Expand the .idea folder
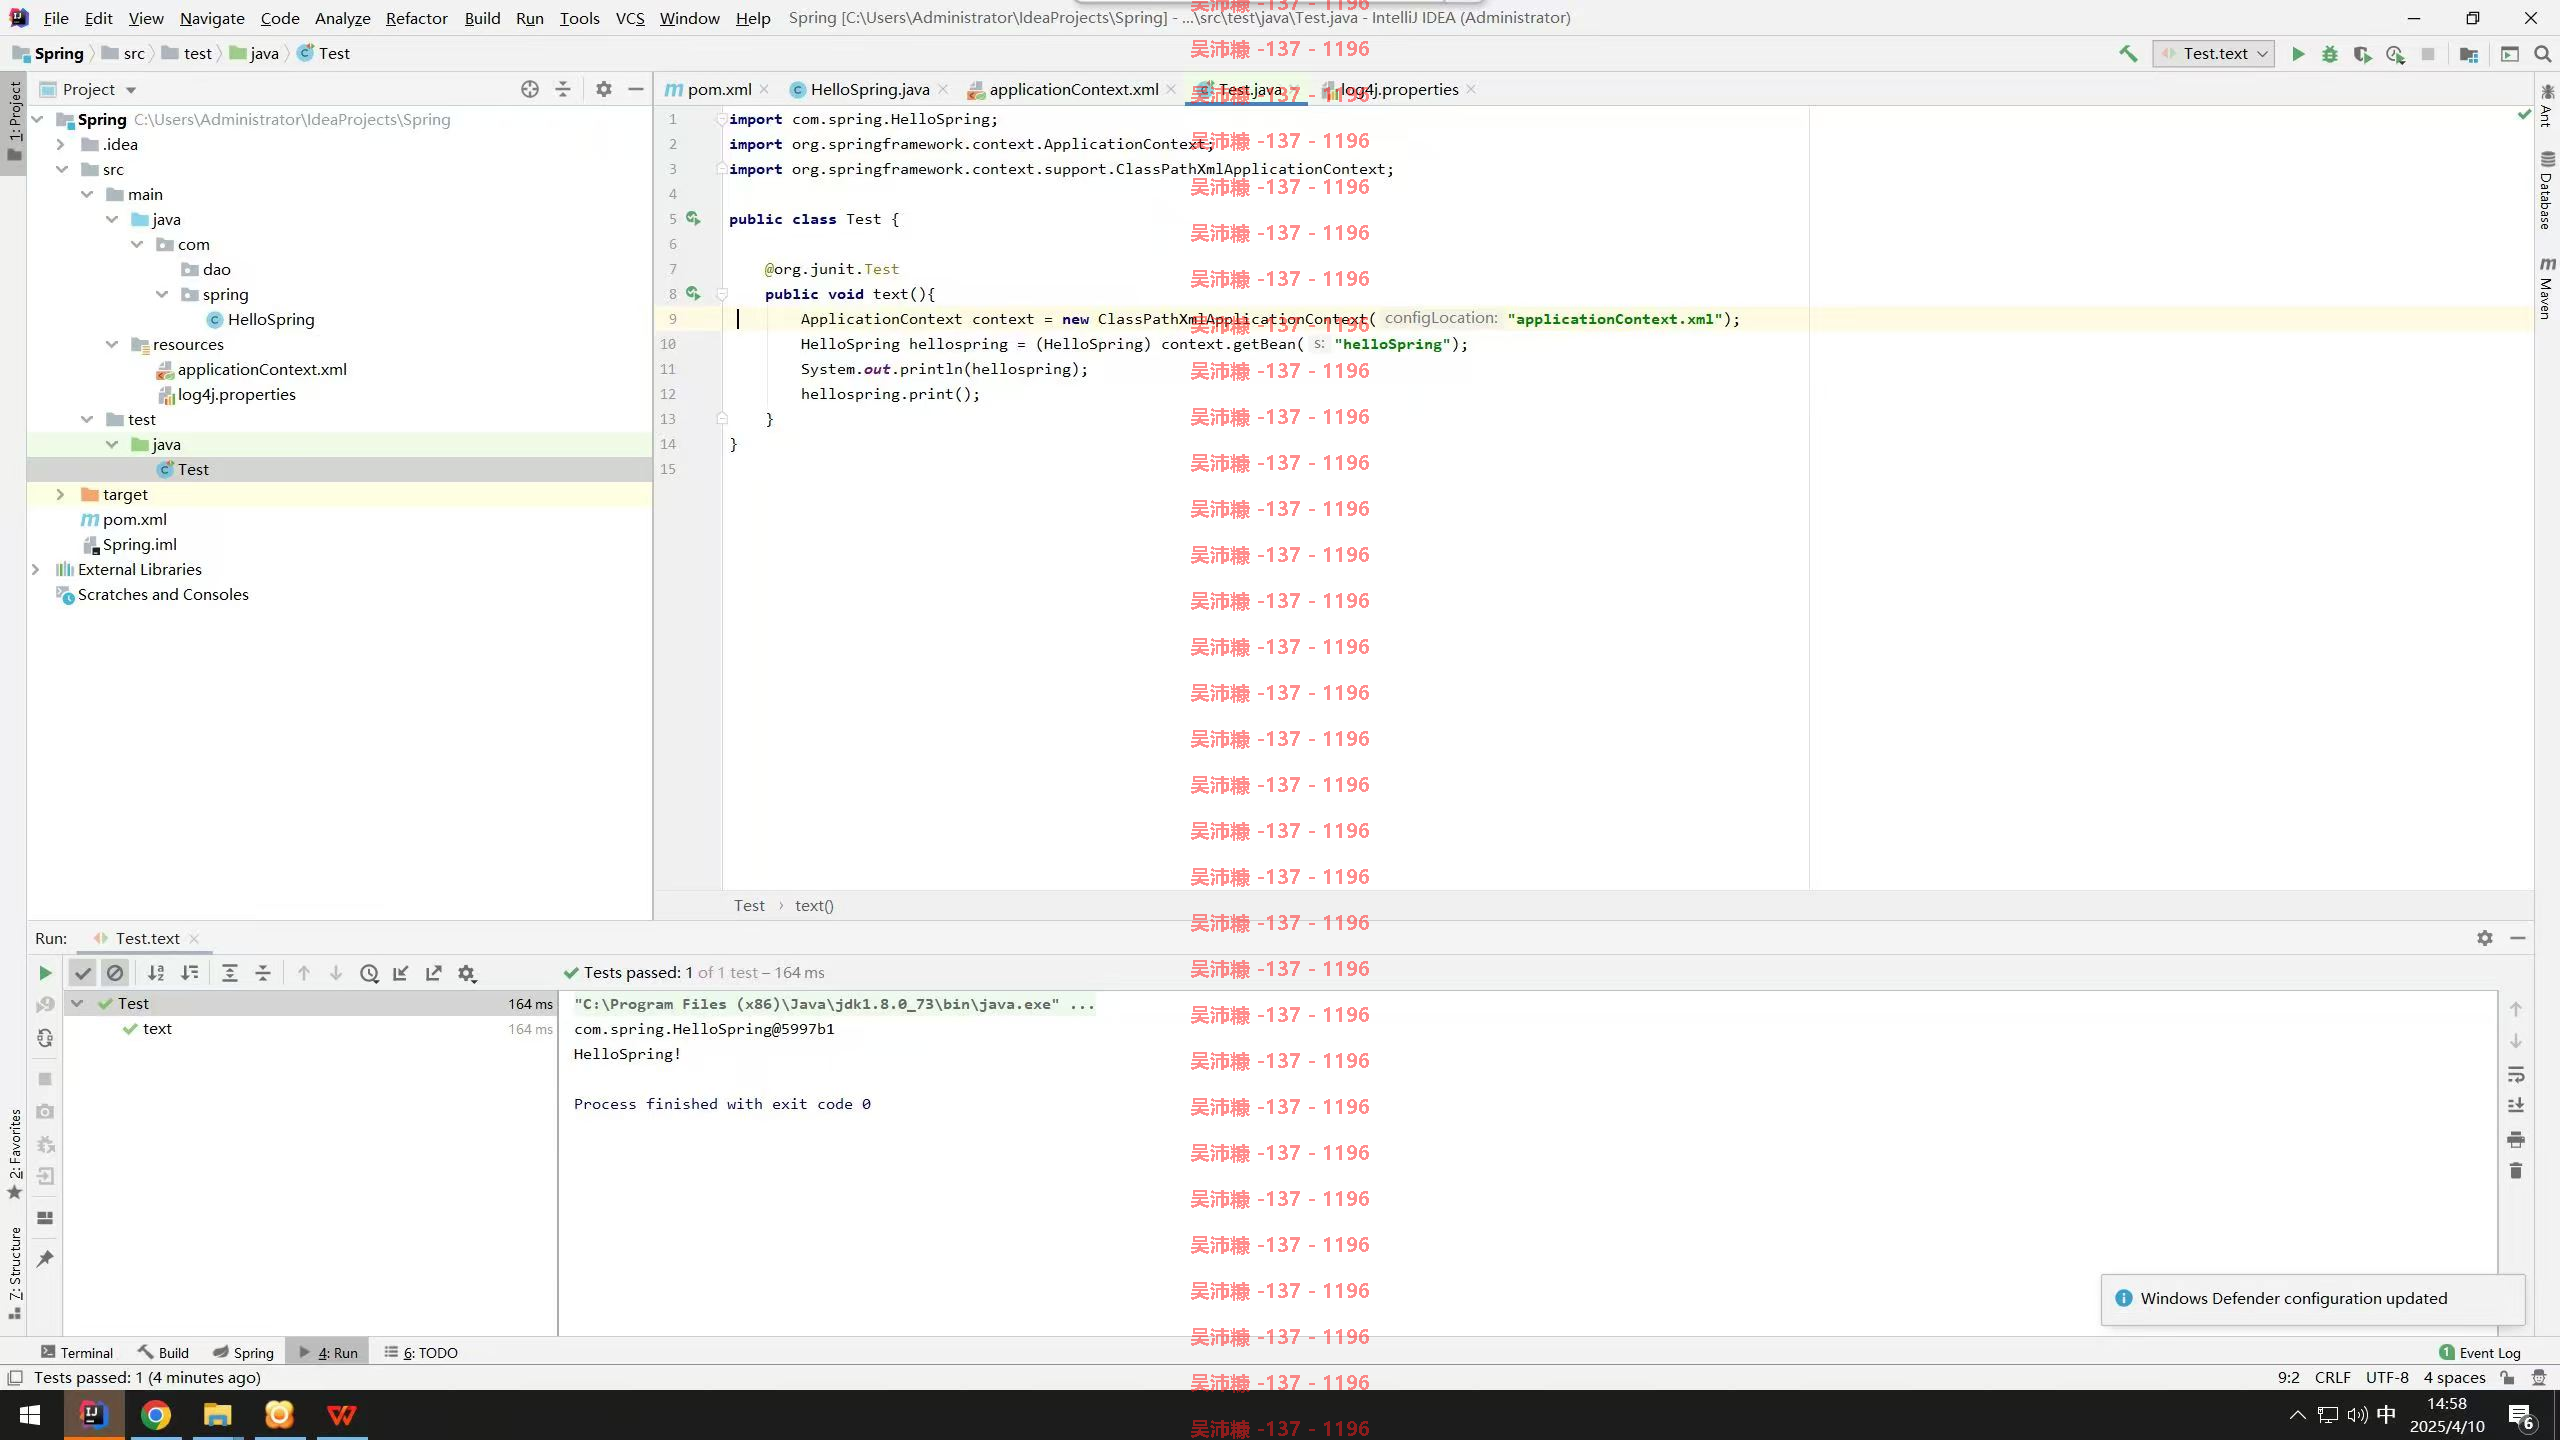This screenshot has width=2560, height=1440. [x=60, y=144]
